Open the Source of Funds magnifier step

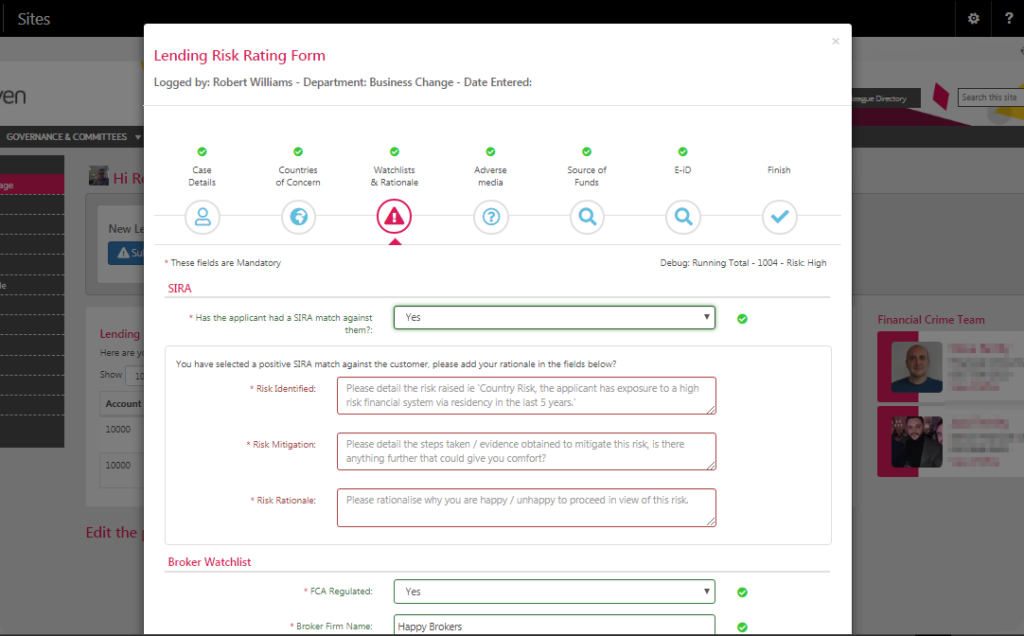click(587, 216)
